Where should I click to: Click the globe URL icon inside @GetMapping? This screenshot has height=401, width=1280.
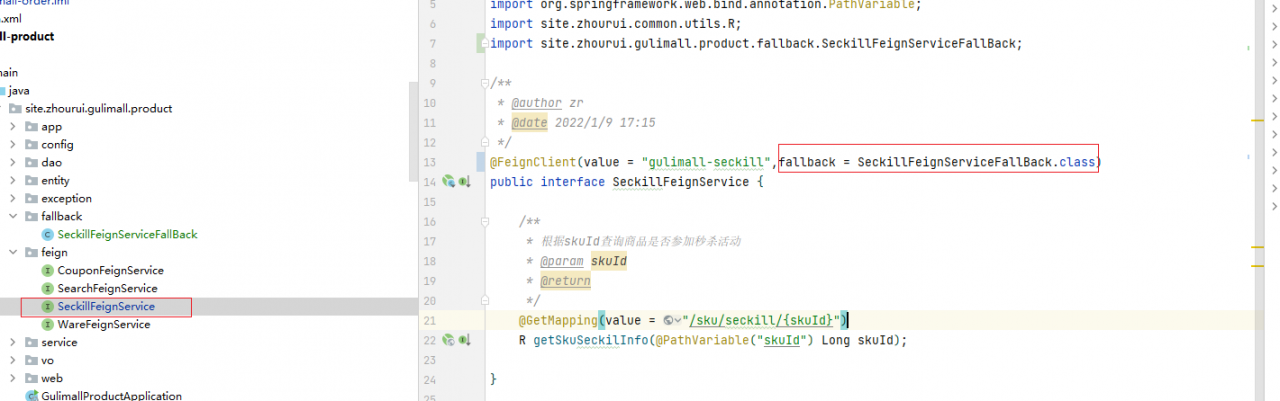click(x=669, y=320)
